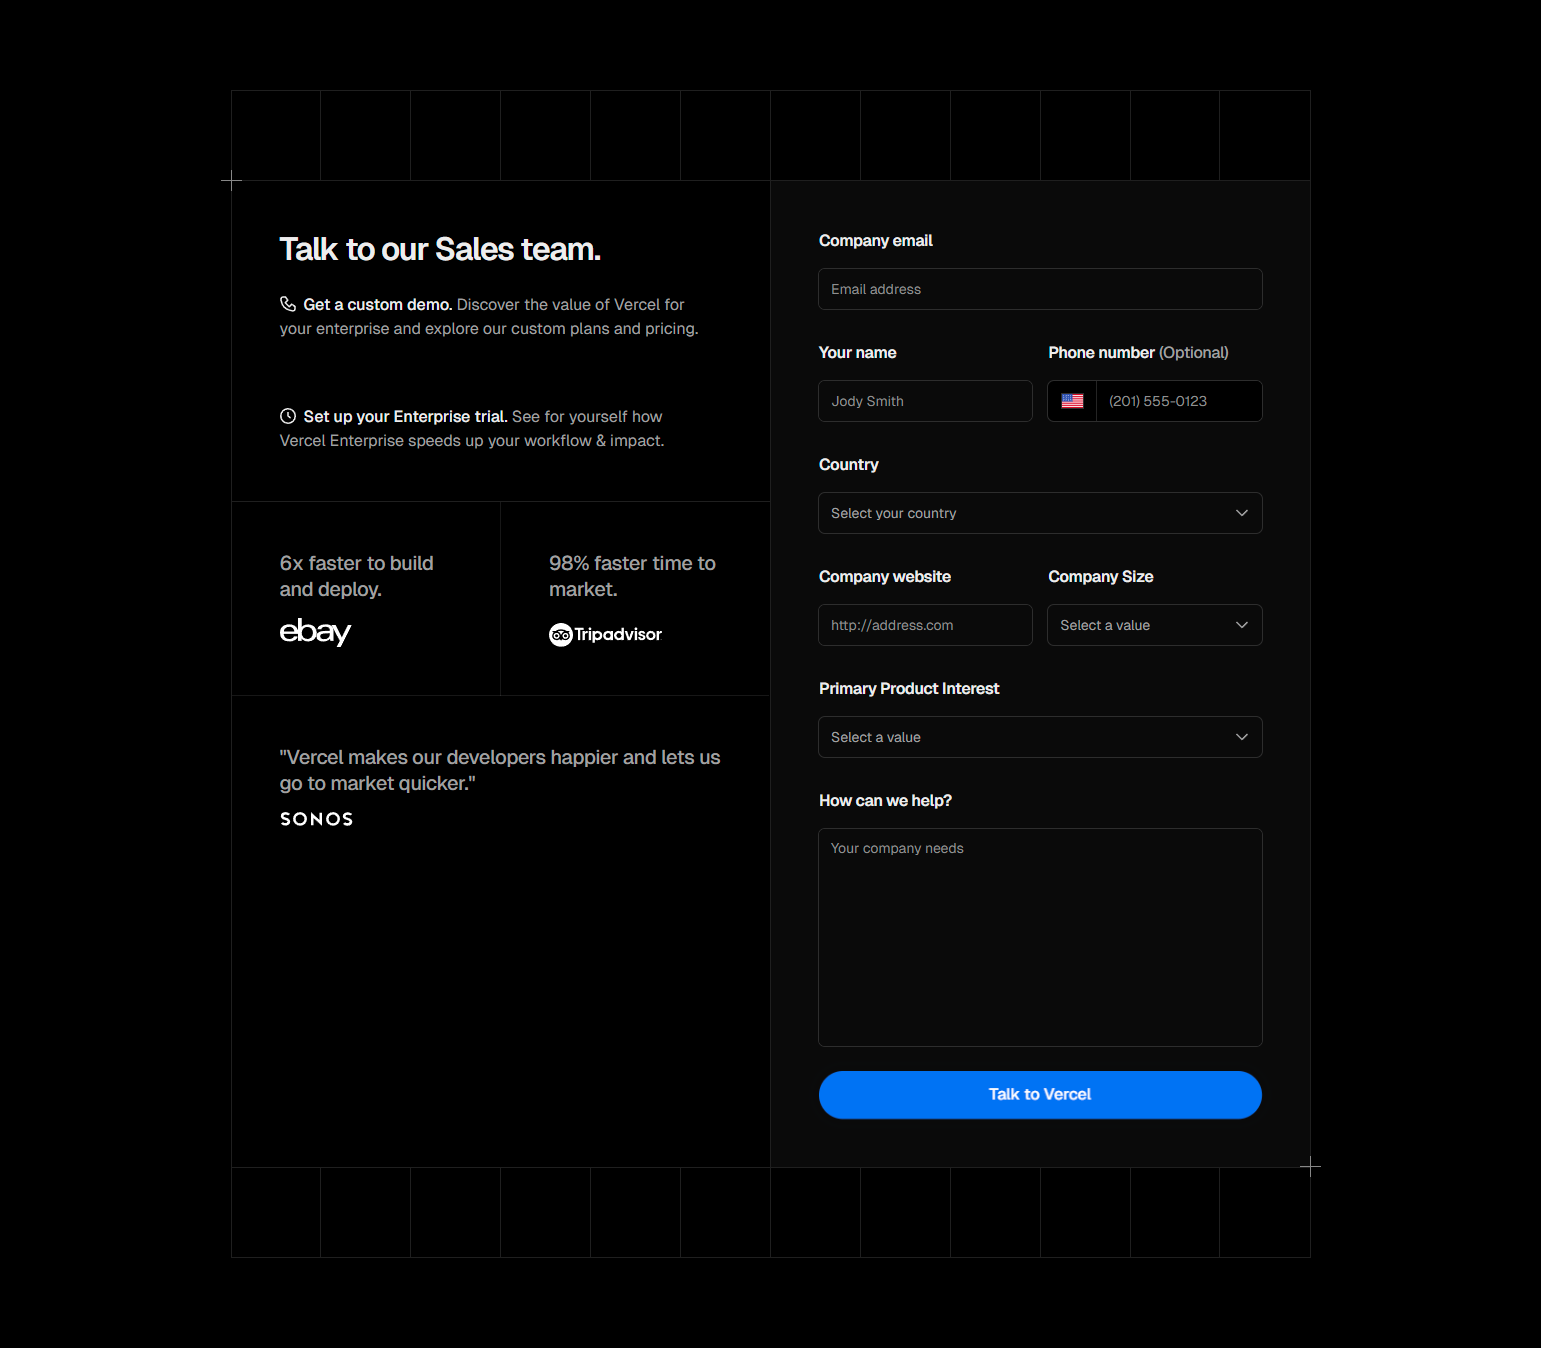Open the Select your country dropdown
Image resolution: width=1541 pixels, height=1348 pixels.
[x=1039, y=513]
